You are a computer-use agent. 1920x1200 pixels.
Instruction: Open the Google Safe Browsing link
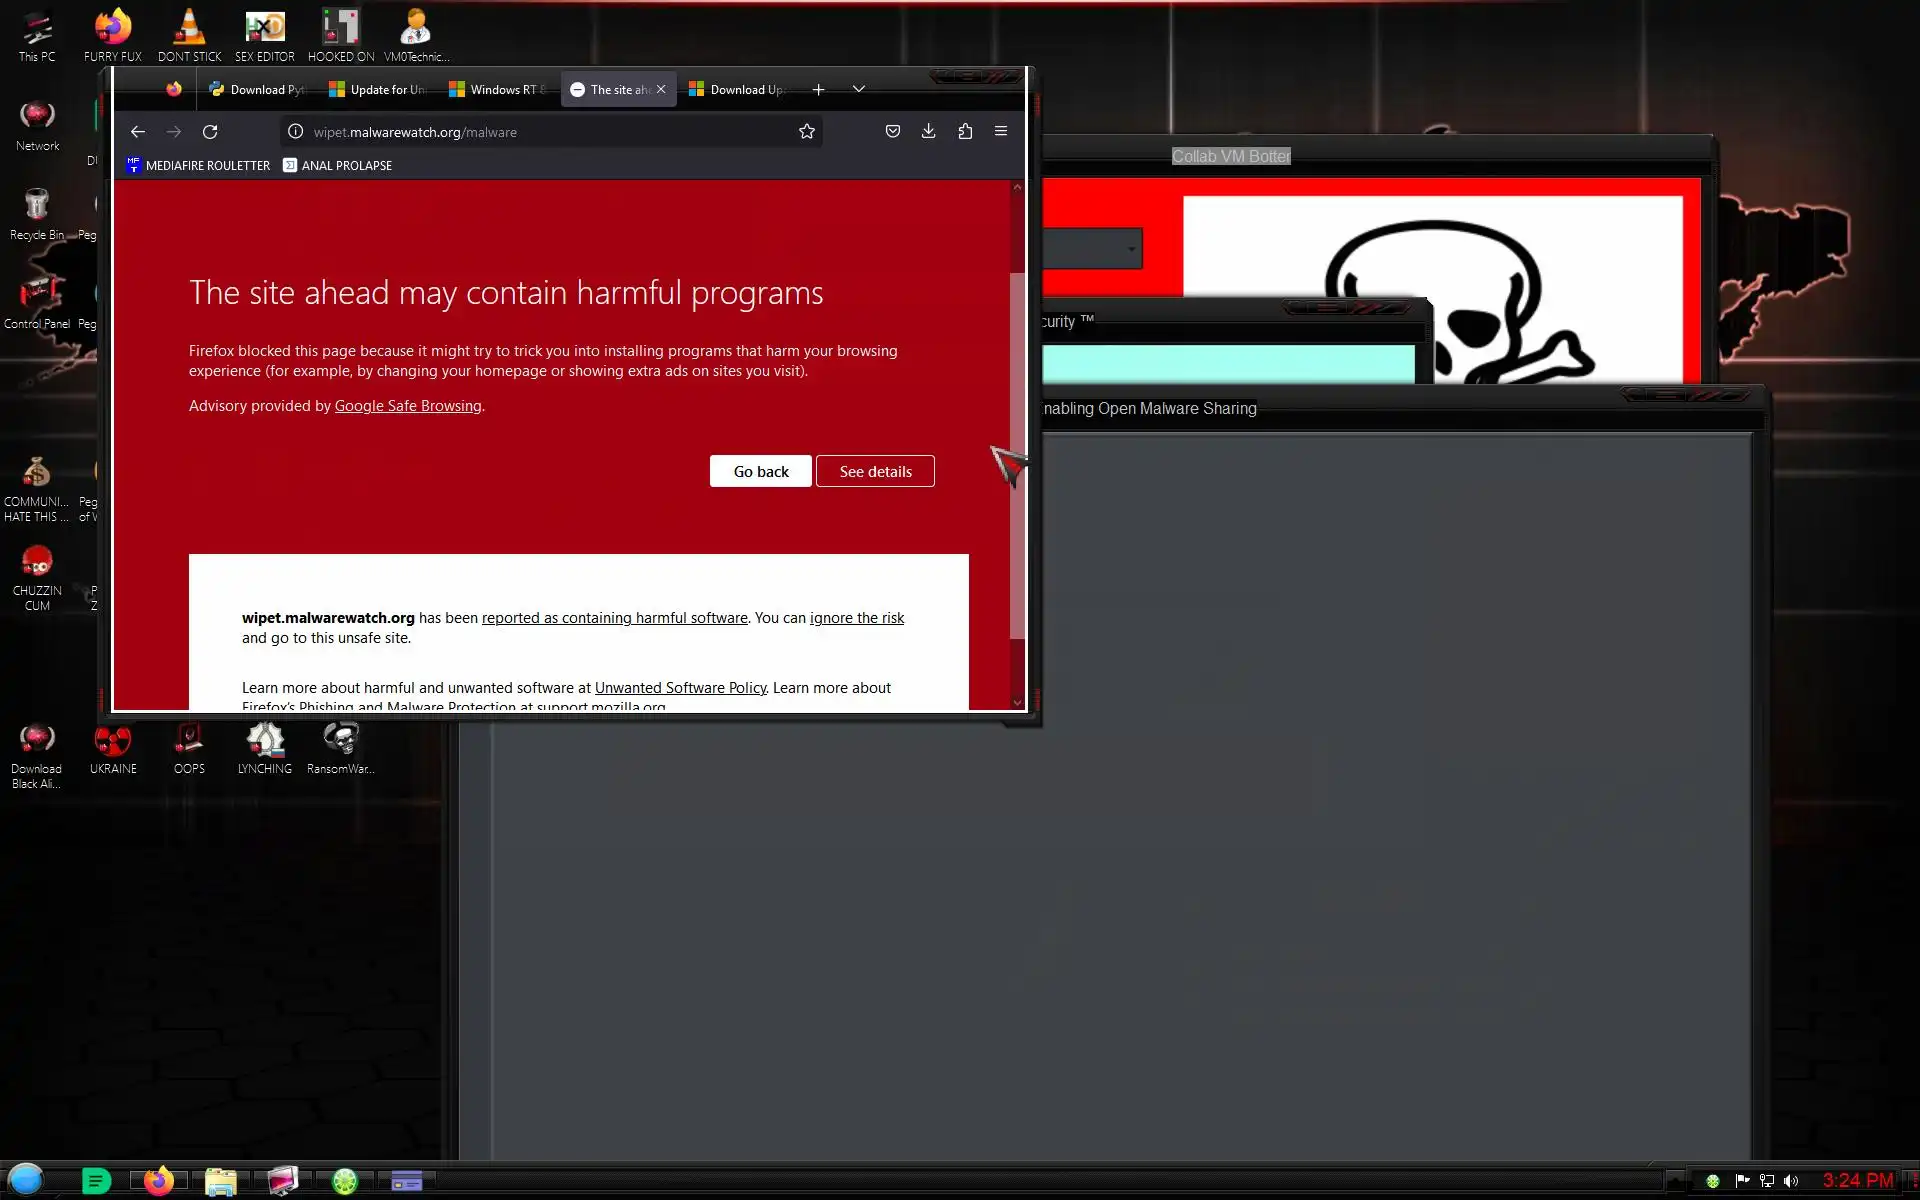(x=408, y=406)
